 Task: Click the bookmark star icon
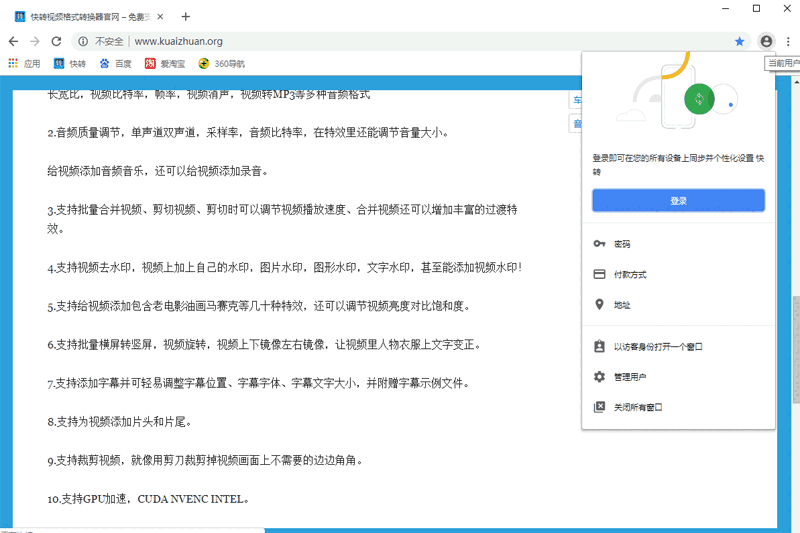pos(740,41)
